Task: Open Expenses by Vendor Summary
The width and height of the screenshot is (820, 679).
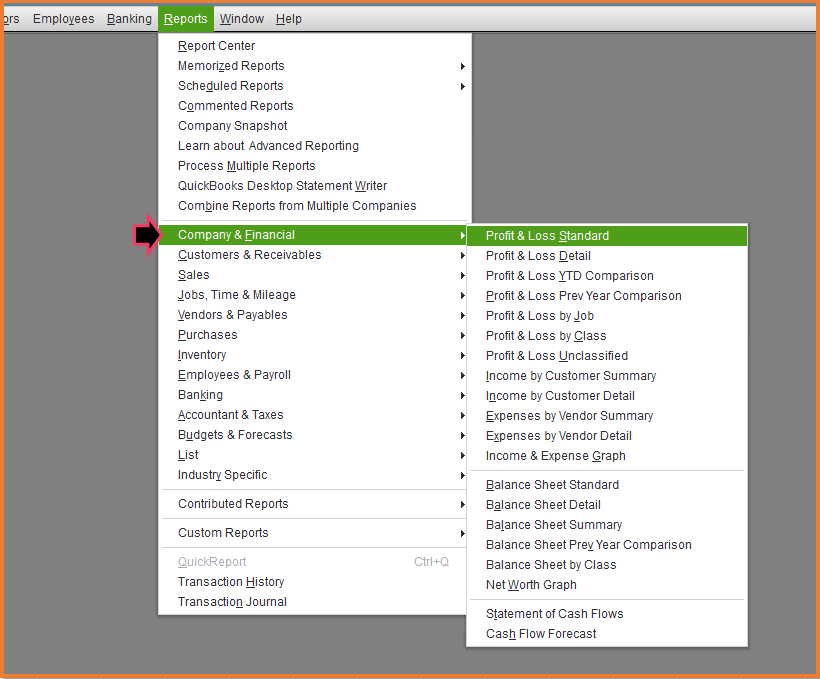Action: 607,416
